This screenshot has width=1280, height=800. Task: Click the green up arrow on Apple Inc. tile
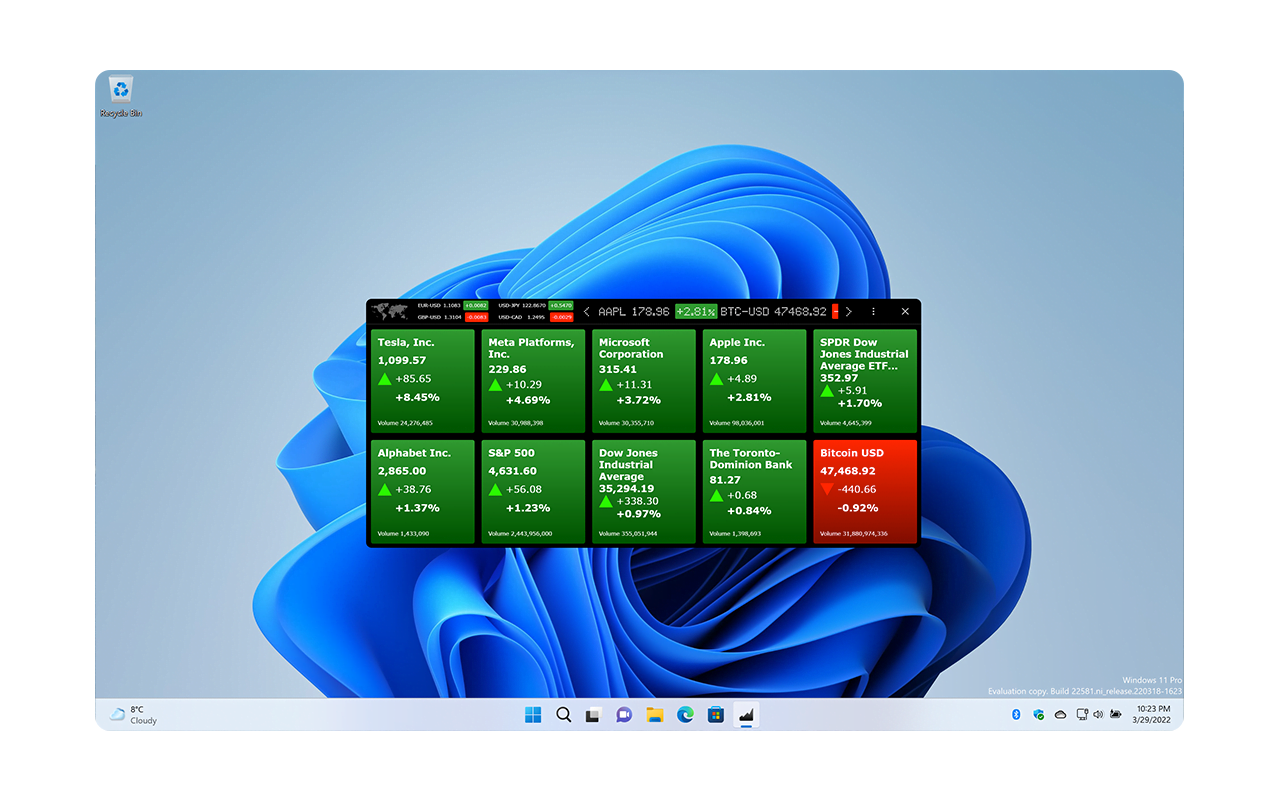716,379
